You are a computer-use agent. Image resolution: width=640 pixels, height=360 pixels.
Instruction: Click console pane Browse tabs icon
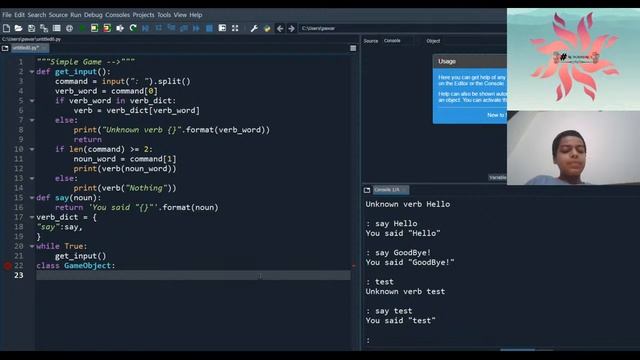tap(367, 190)
